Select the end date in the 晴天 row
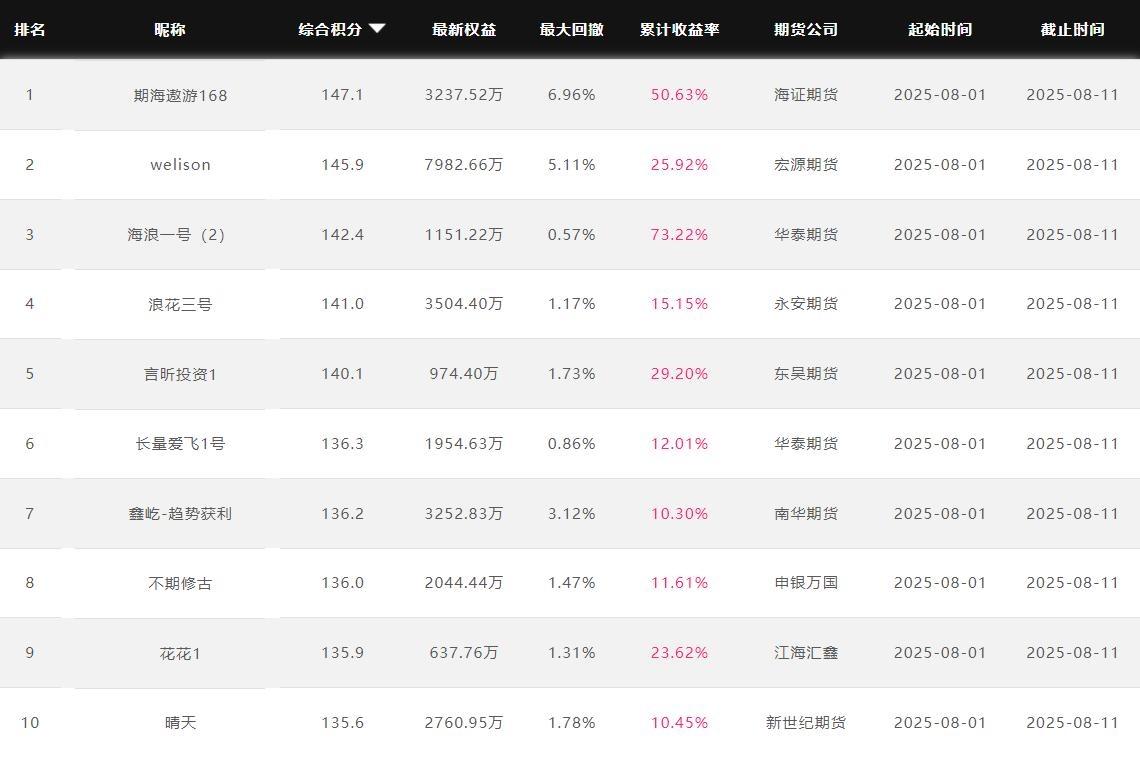 pyautogui.click(x=1072, y=722)
